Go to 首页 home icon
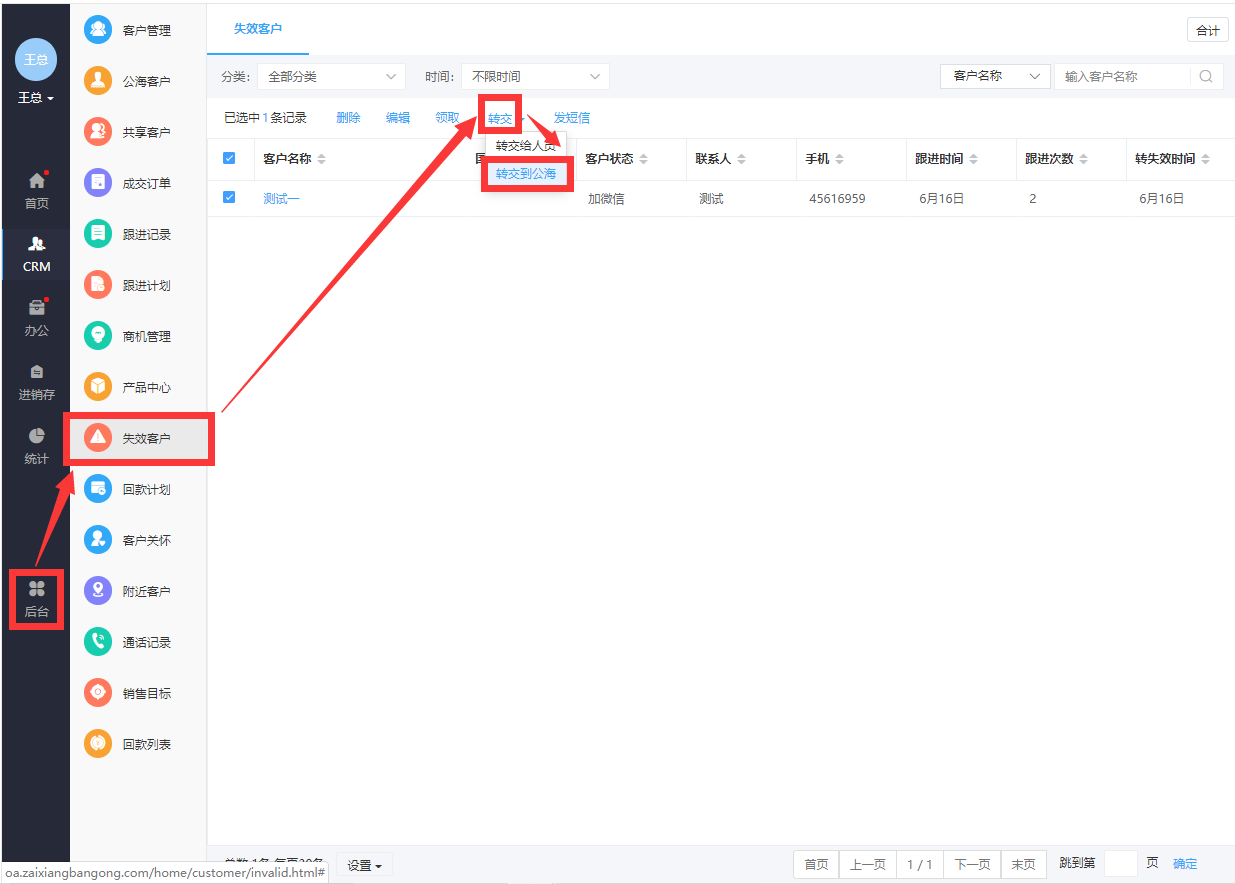Image resolution: width=1235 pixels, height=884 pixels. click(37, 181)
